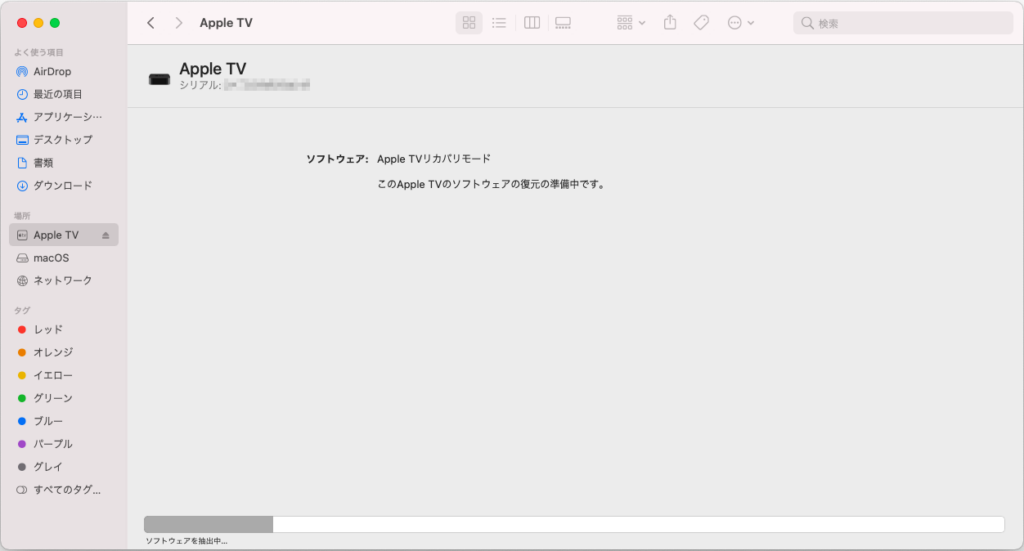This screenshot has height=551, width=1024.
Task: Select the macOS disk location
Action: tap(51, 258)
